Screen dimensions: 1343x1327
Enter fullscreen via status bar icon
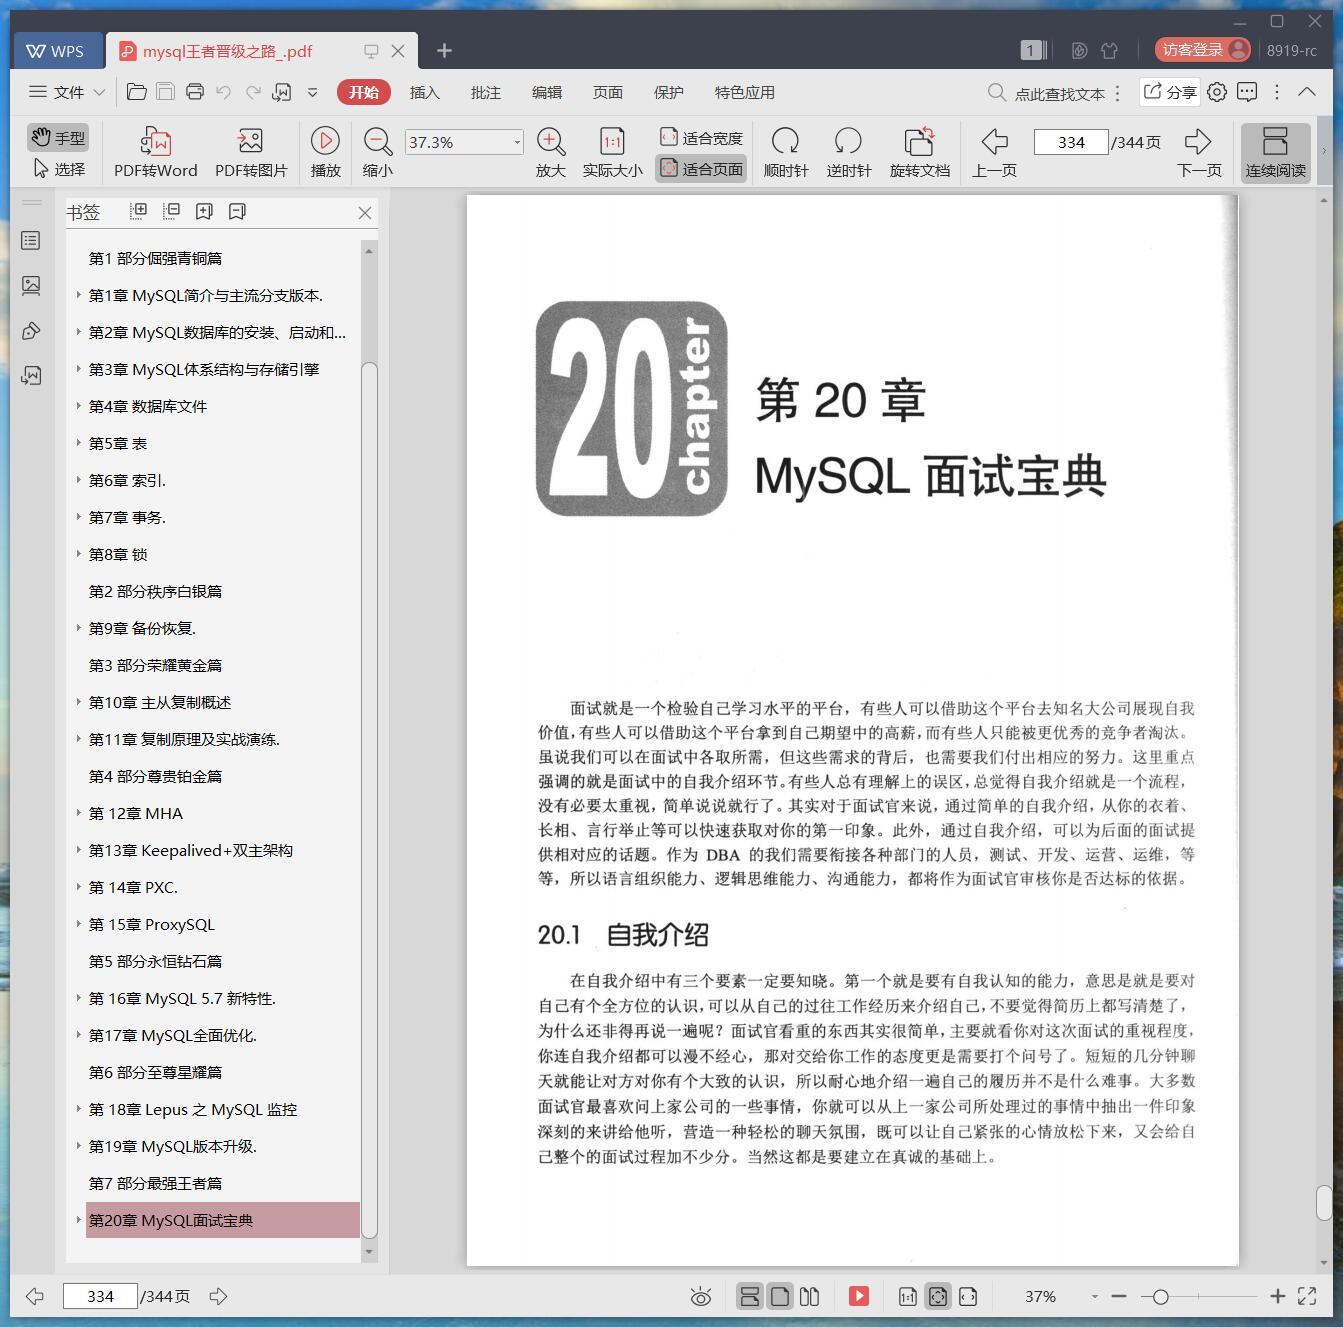tap(1307, 1296)
